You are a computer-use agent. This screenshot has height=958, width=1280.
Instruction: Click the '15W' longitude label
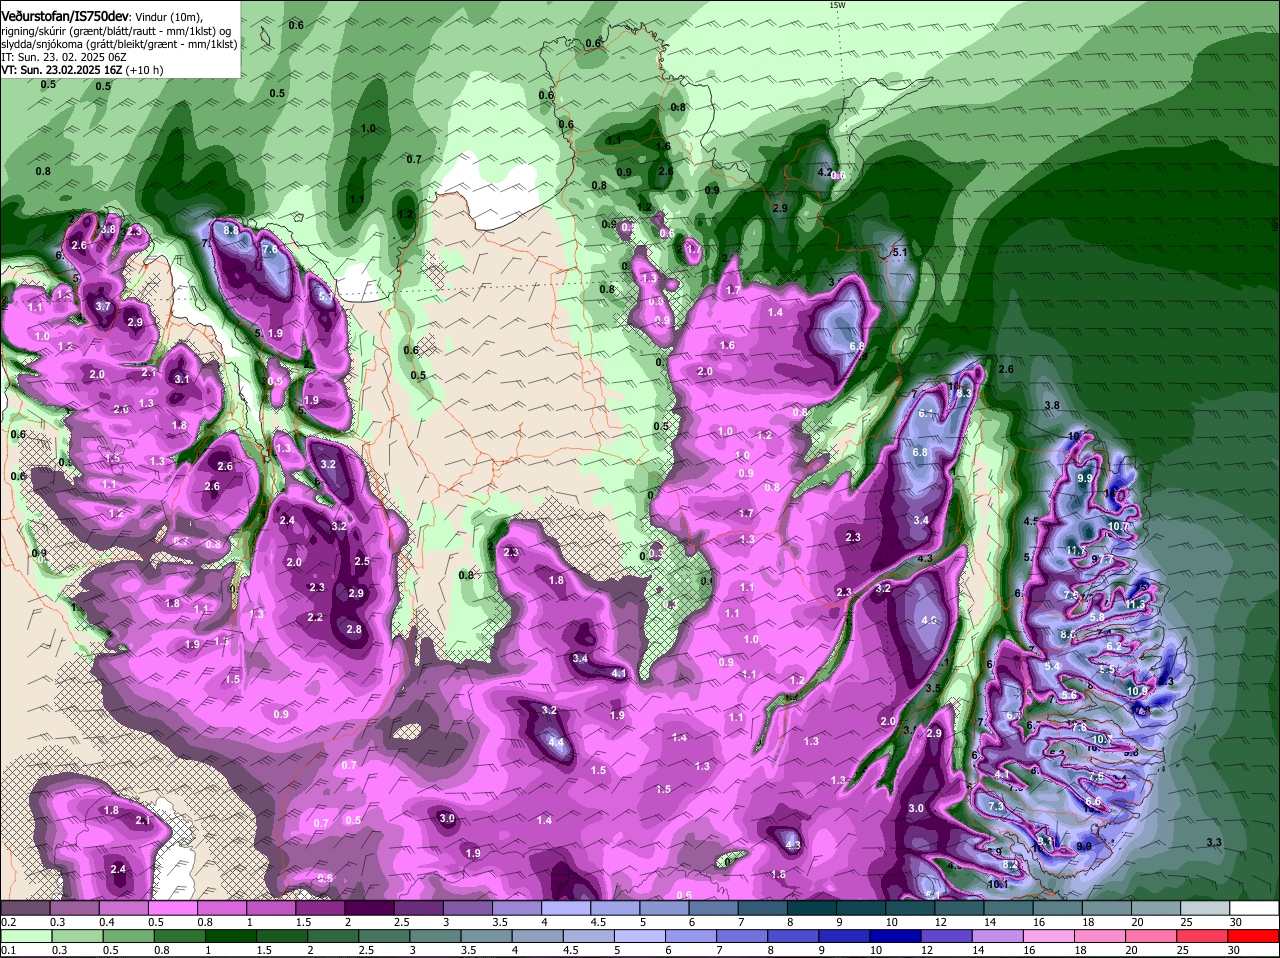coord(837,5)
